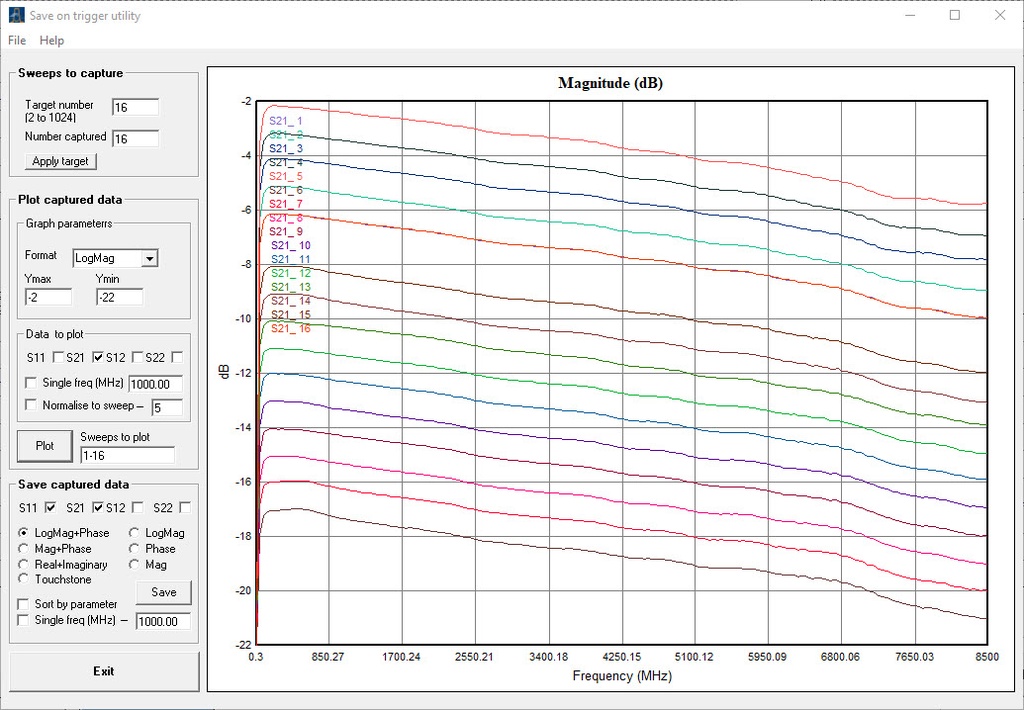Click the S21_ 5 legend label
This screenshot has height=710, width=1024.
coord(286,176)
